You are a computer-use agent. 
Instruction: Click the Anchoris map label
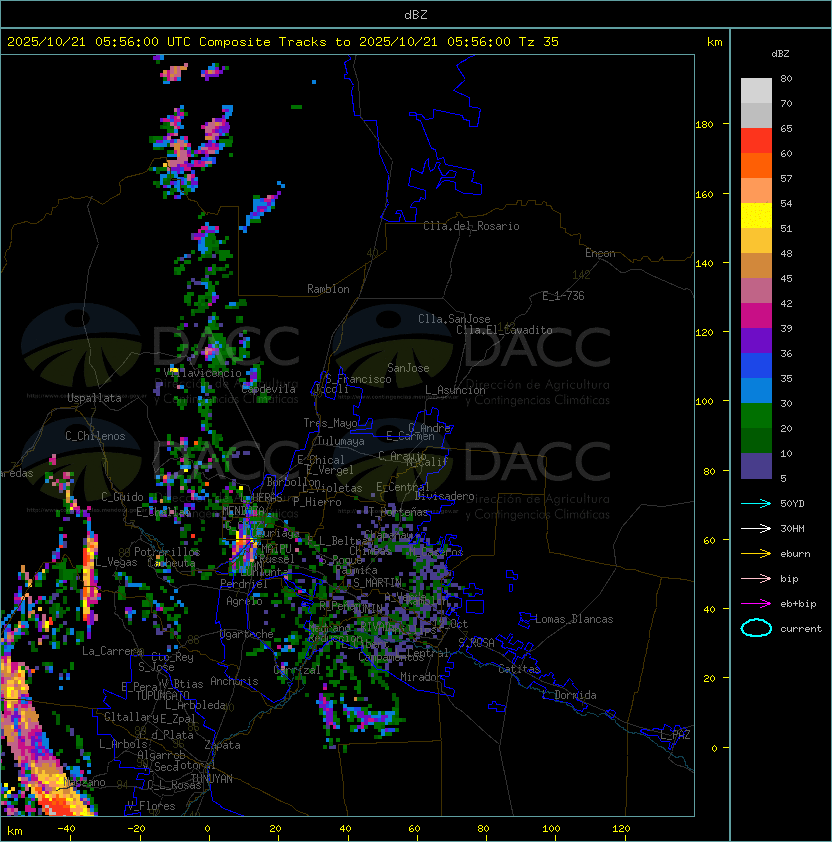[x=234, y=681]
